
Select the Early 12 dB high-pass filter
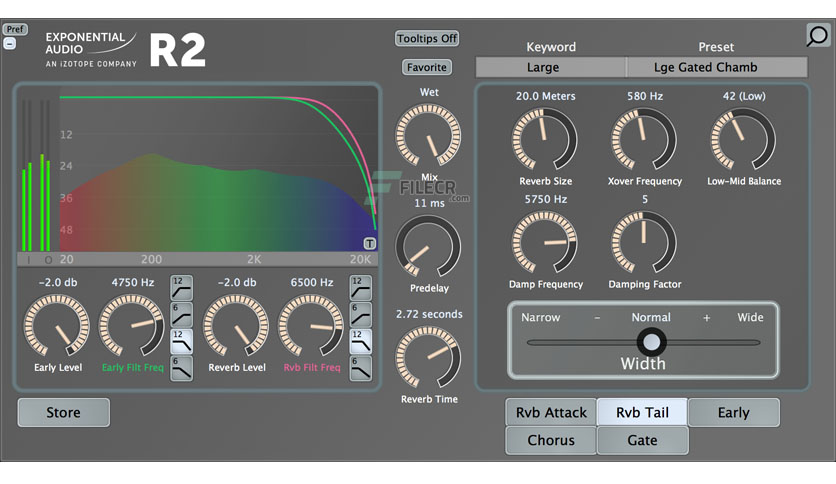point(181,288)
